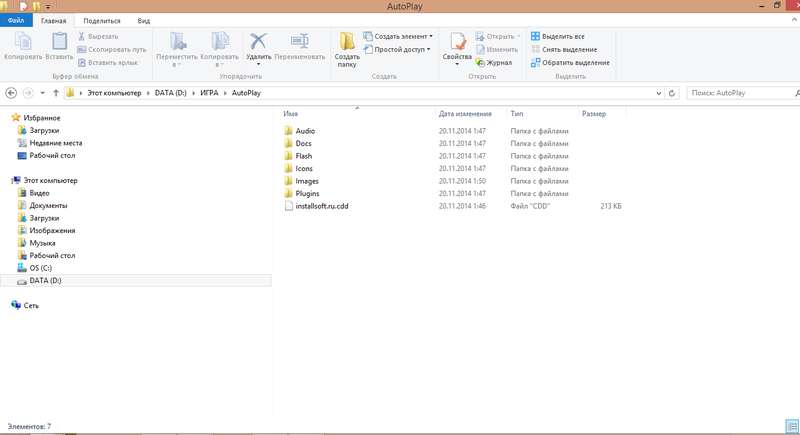
Task: Click Вырезать scissors icon
Action: (x=82, y=36)
